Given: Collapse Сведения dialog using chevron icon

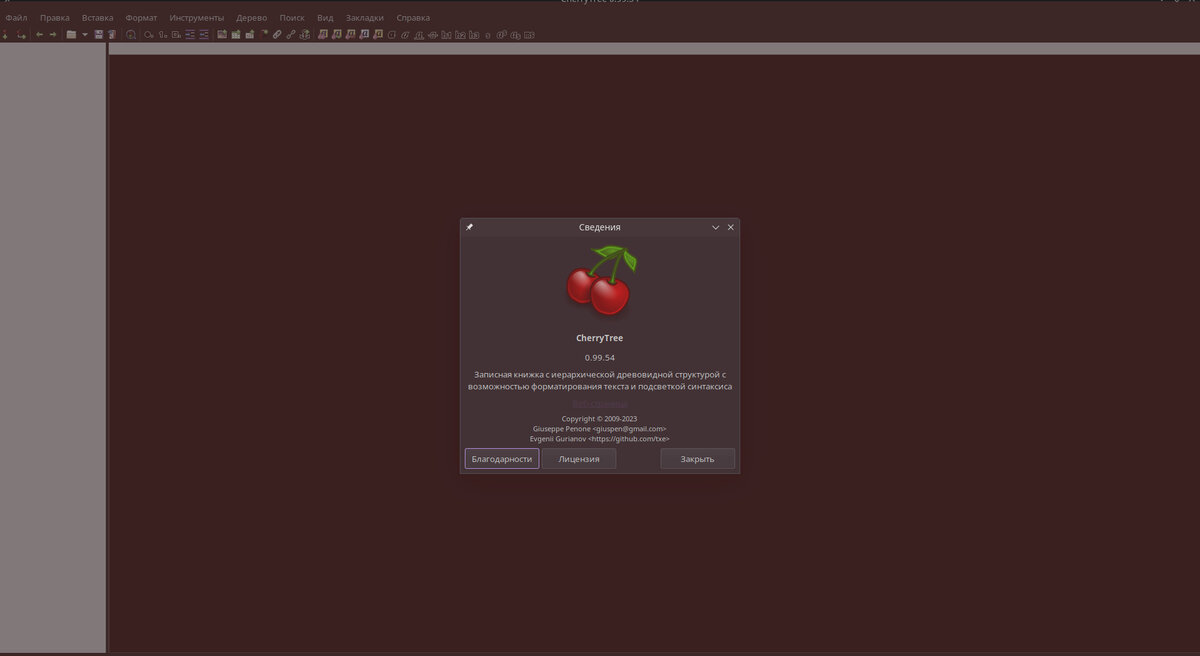Looking at the screenshot, I should (x=715, y=227).
